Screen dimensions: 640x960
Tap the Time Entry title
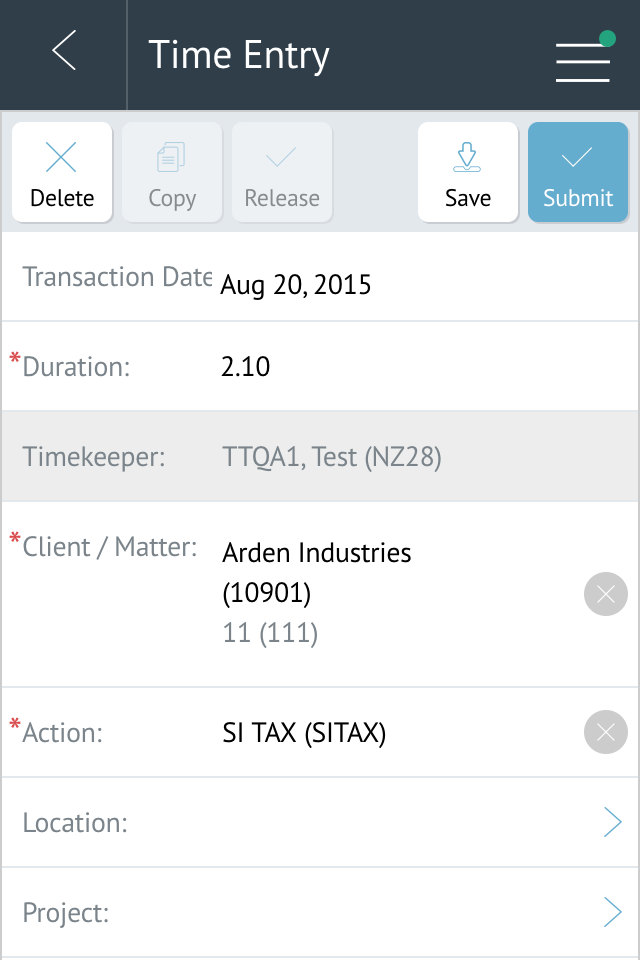coord(239,55)
